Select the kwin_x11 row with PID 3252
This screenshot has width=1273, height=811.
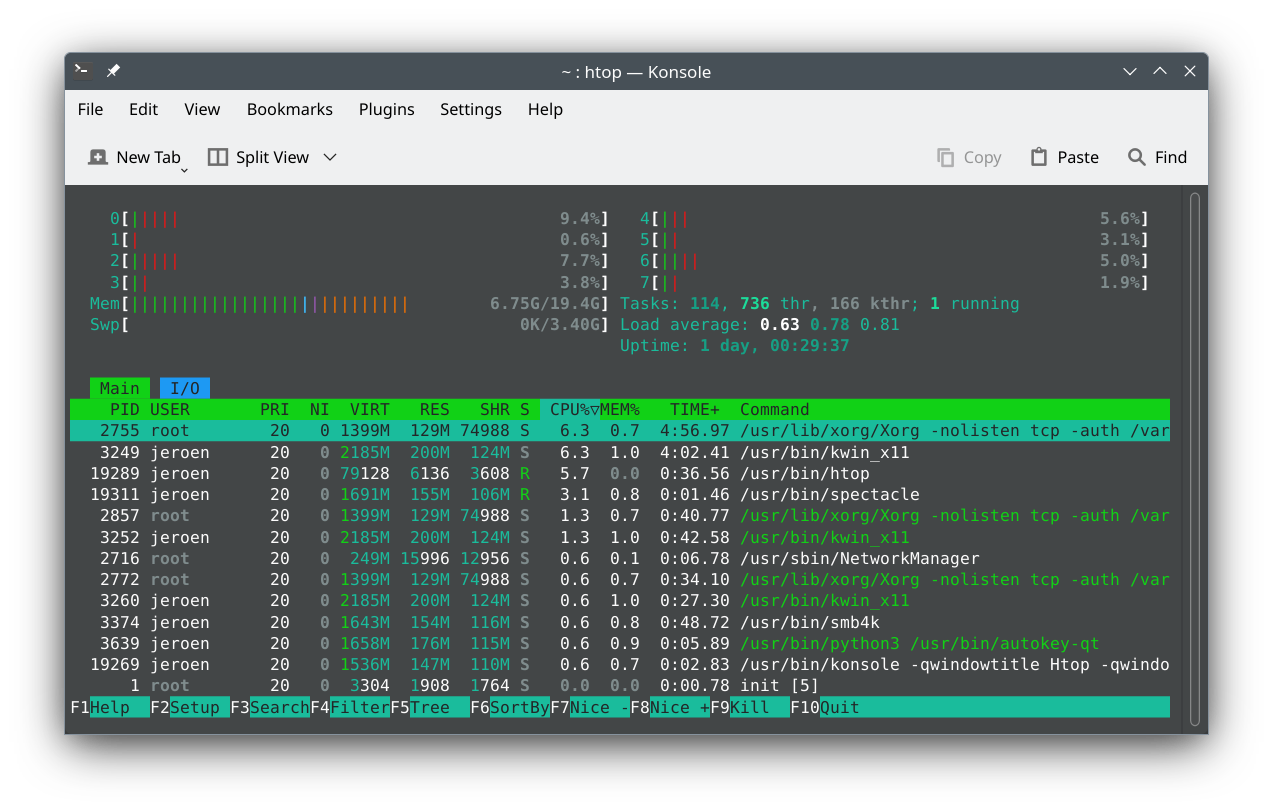tap(620, 537)
